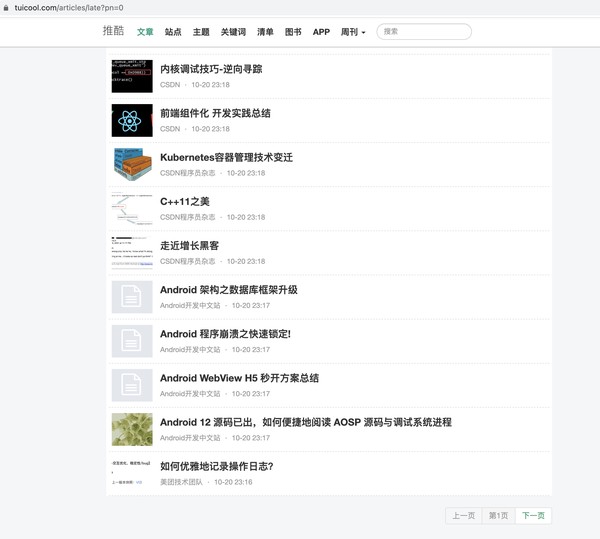This screenshot has width=600, height=539.
Task: Click CSDN程序员杂志 source under C++11之美
Action: pyautogui.click(x=188, y=217)
